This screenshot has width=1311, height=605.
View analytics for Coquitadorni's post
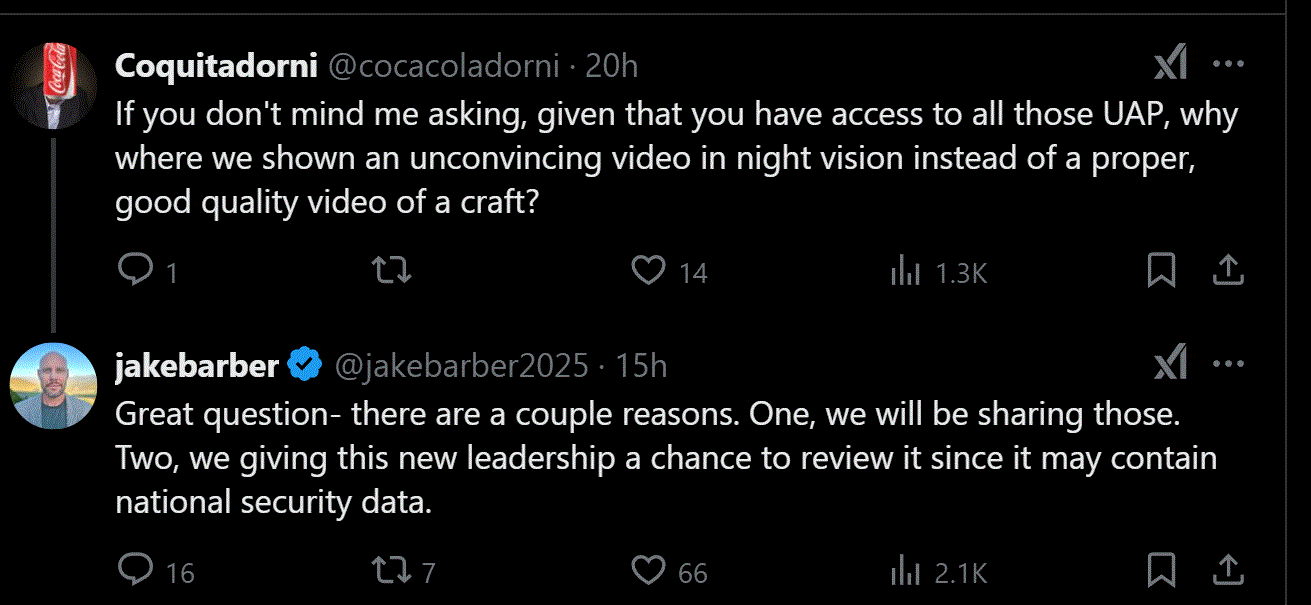click(x=905, y=271)
